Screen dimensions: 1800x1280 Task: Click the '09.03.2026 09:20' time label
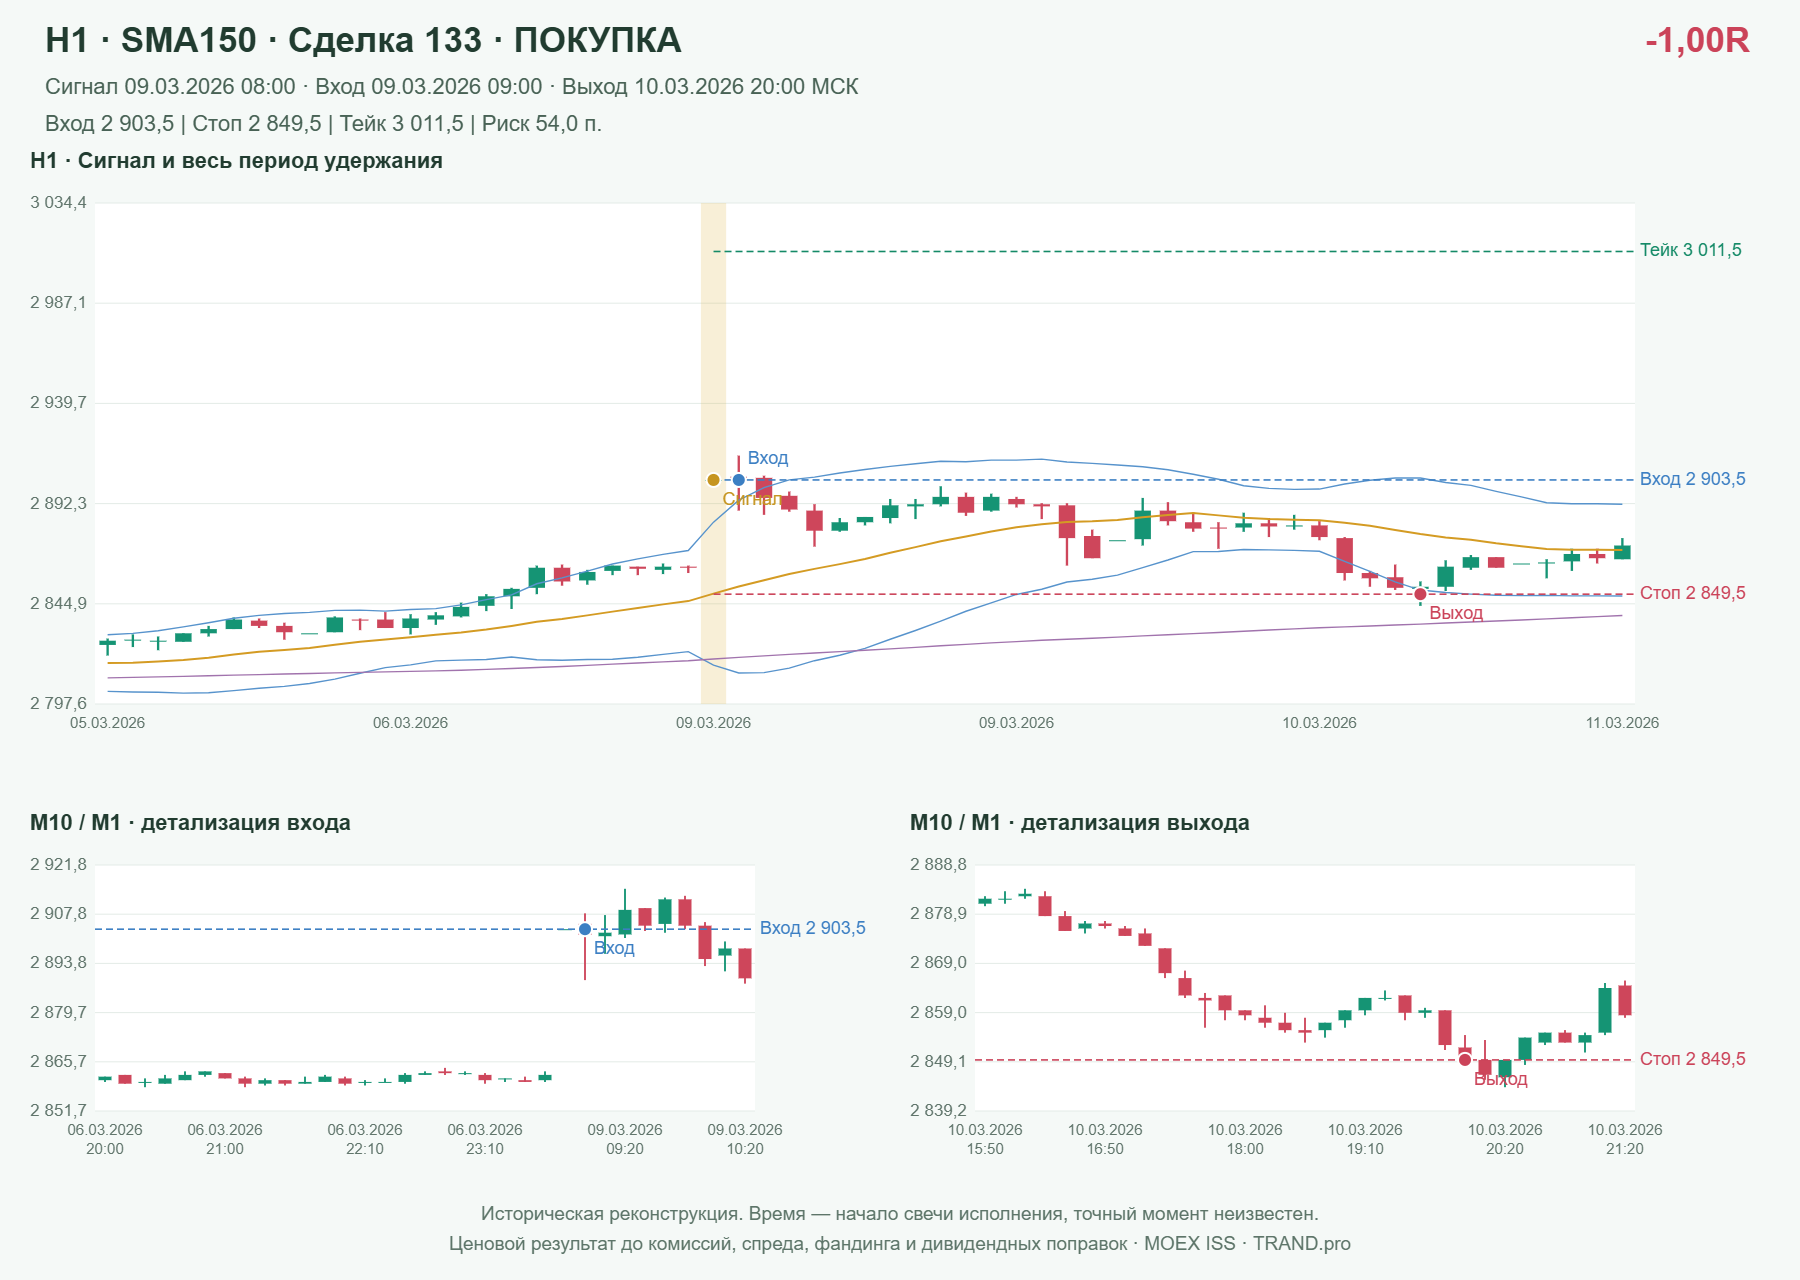(625, 1139)
